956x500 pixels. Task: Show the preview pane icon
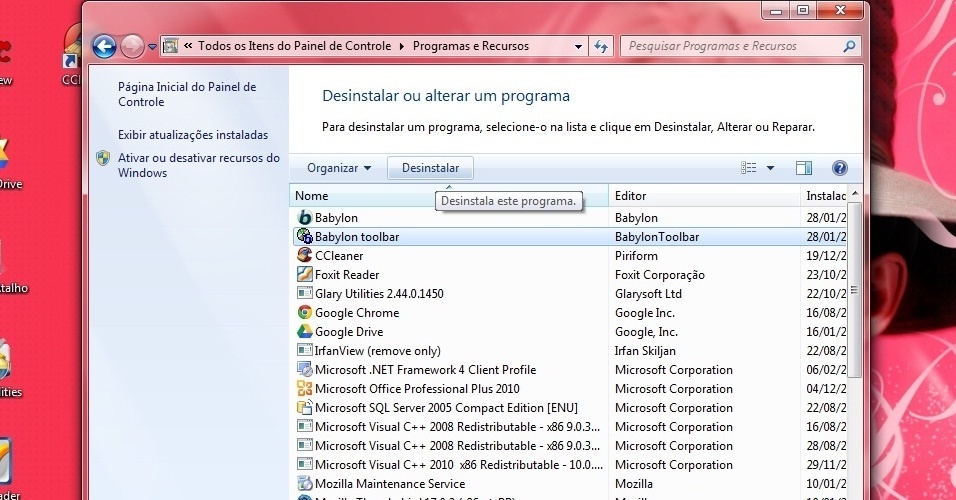[804, 168]
